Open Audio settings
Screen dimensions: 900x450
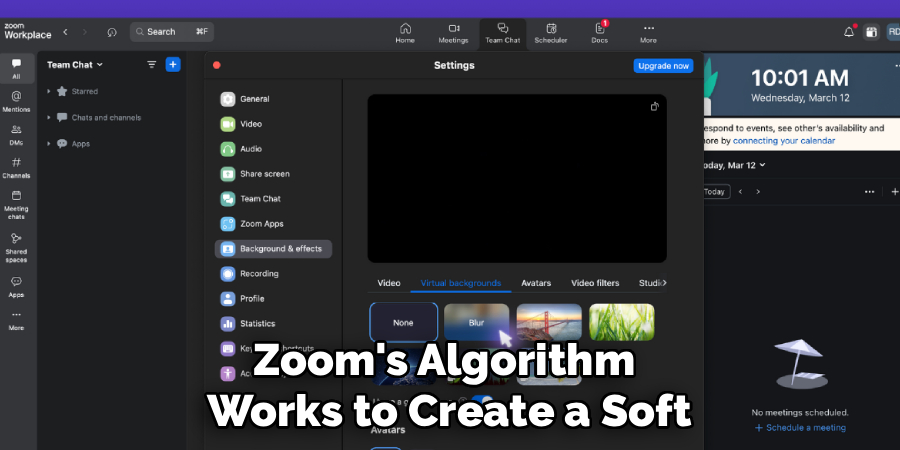coord(273,149)
